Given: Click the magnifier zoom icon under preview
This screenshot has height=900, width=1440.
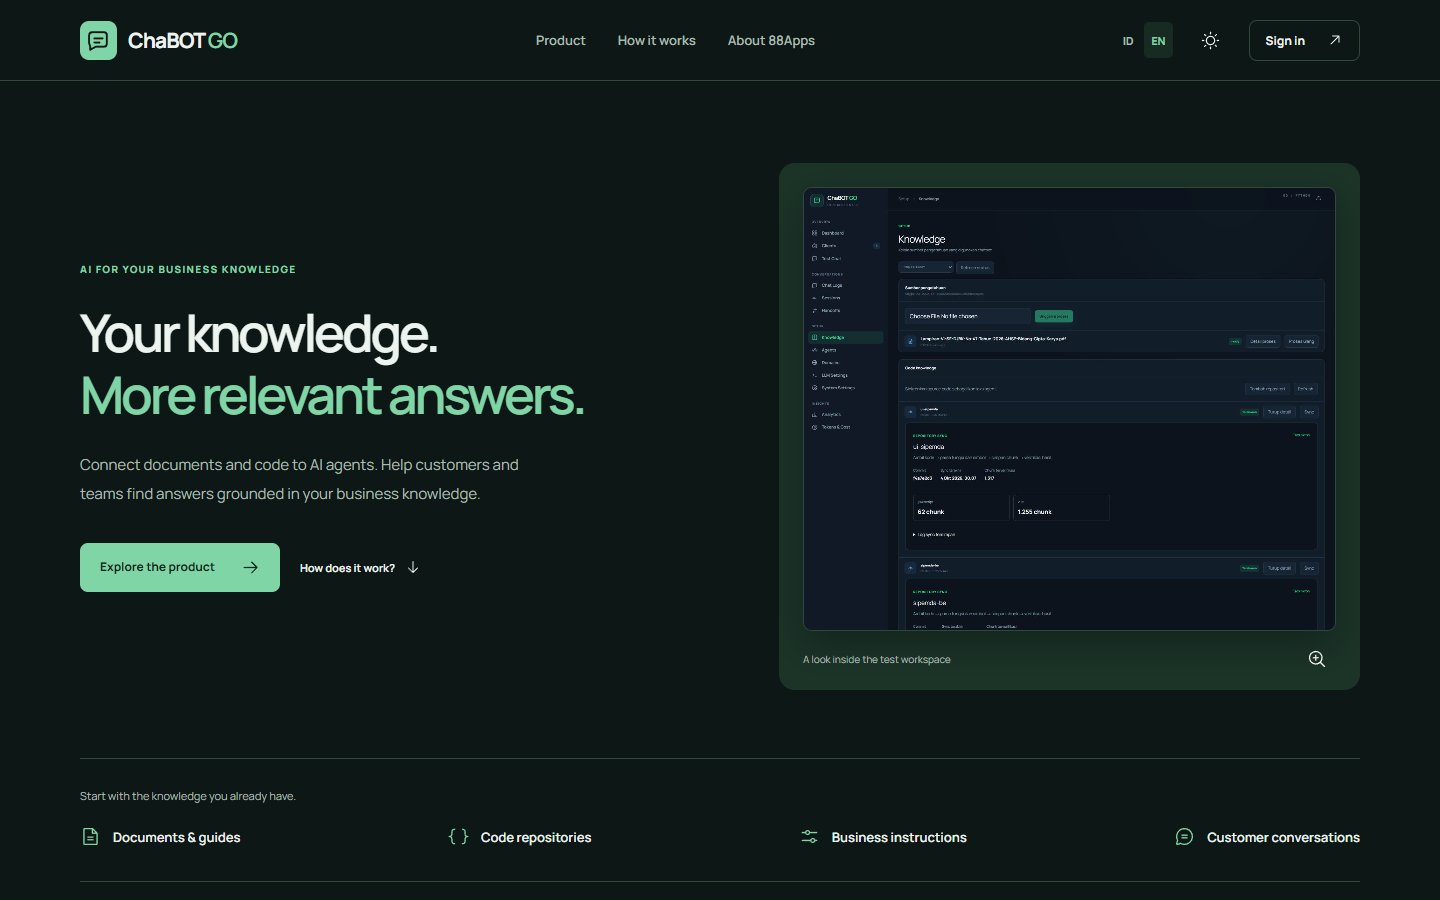Looking at the screenshot, I should coord(1317,659).
